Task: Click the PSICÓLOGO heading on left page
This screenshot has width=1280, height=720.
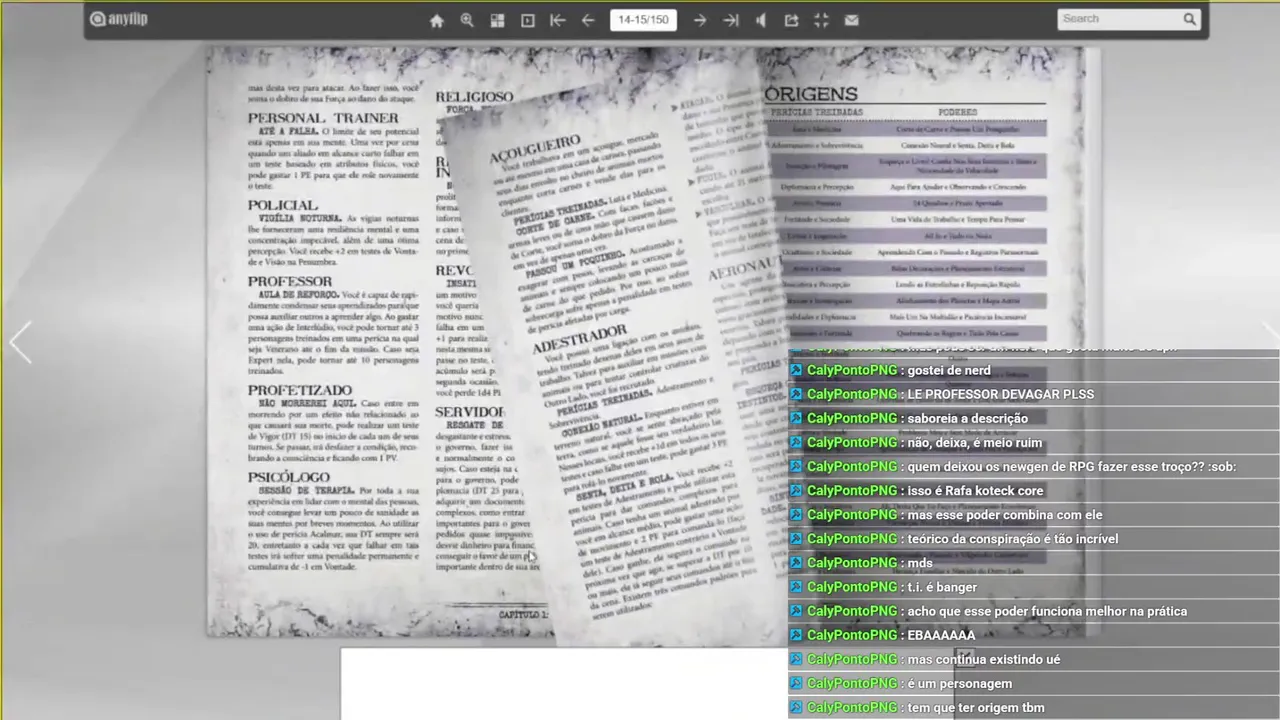Action: coord(289,477)
